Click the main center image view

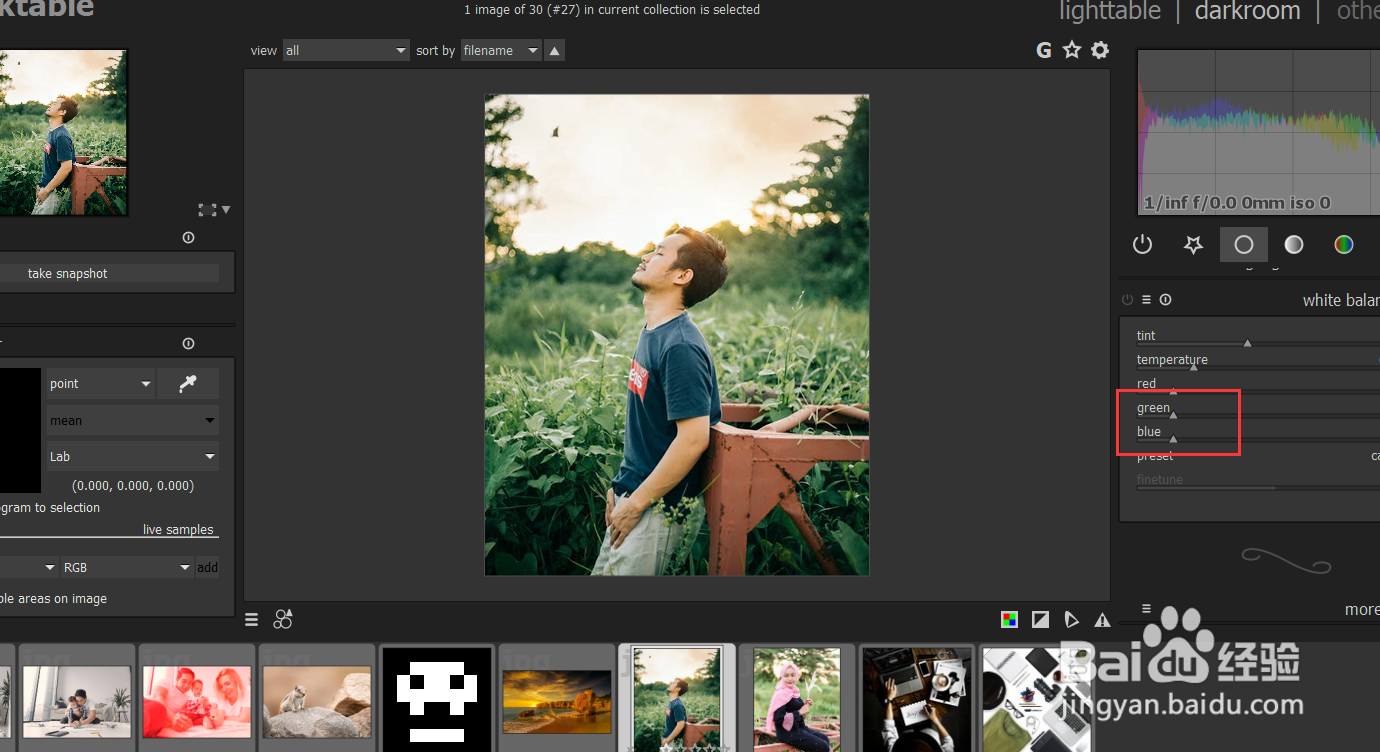[x=677, y=335]
